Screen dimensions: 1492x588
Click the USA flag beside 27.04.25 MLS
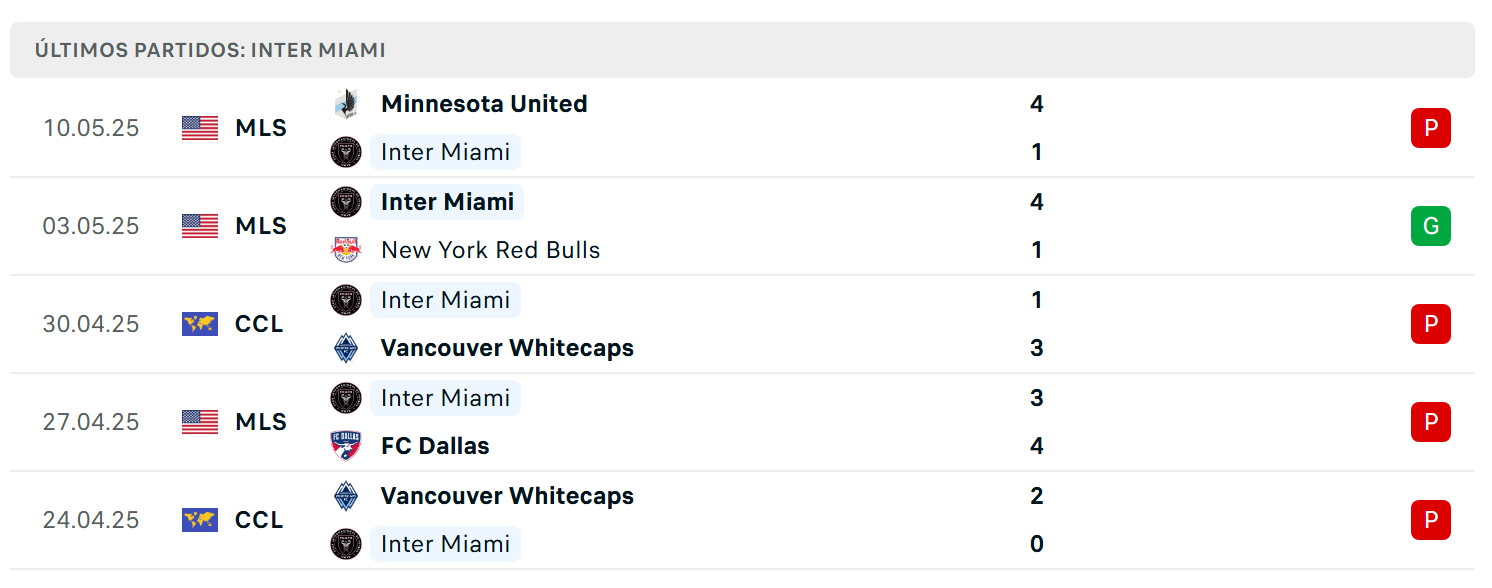coord(200,422)
